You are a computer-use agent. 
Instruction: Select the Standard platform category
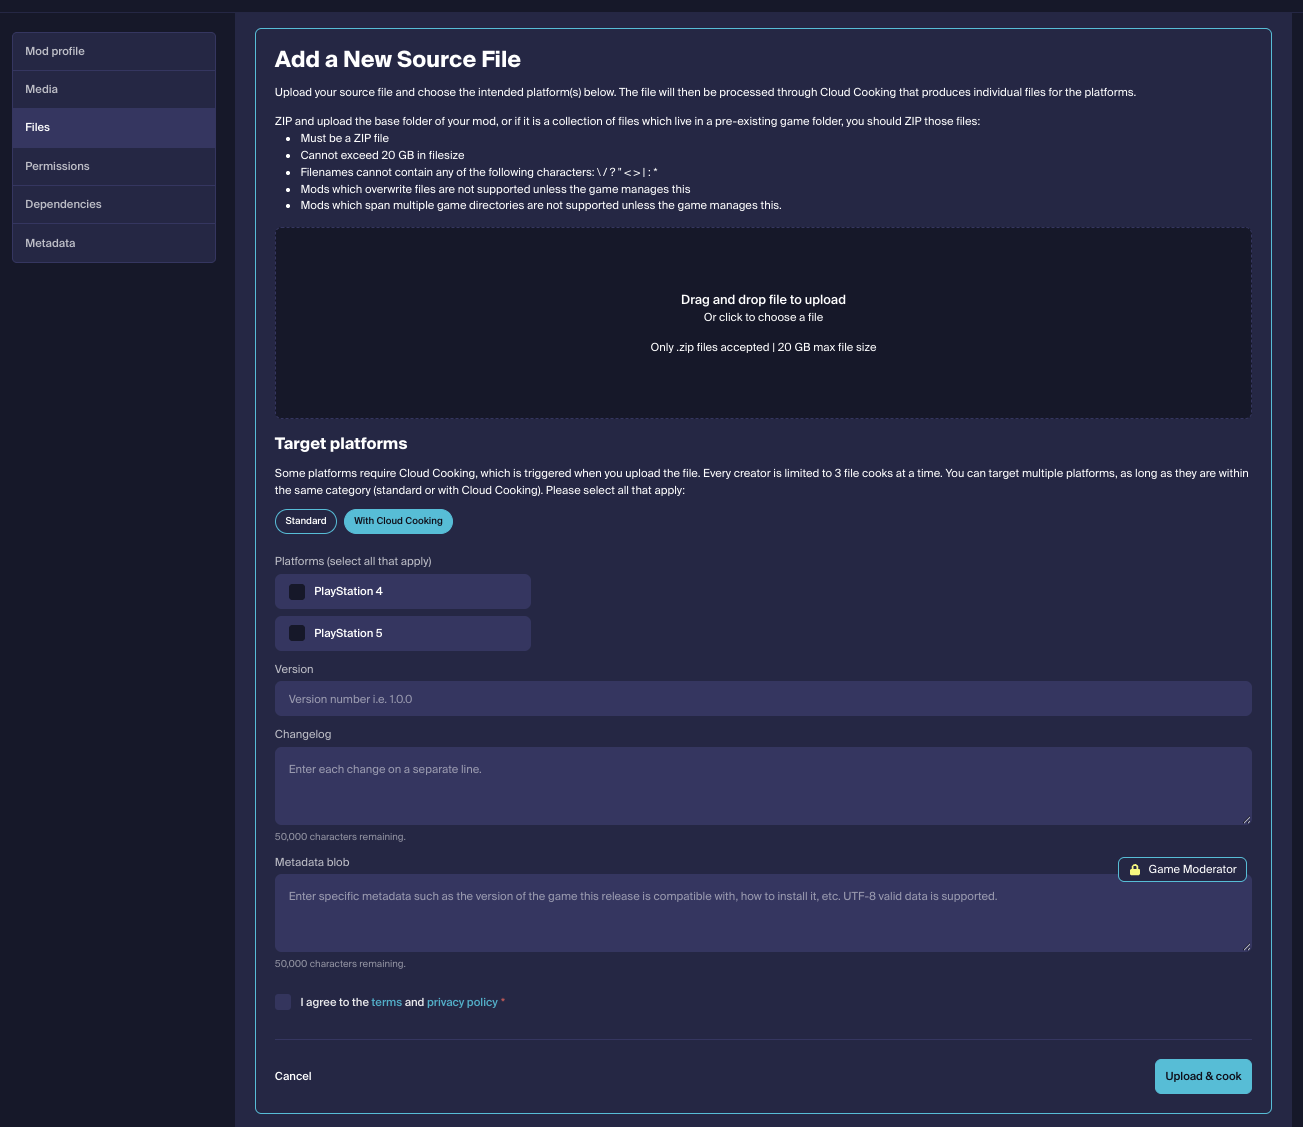click(306, 521)
